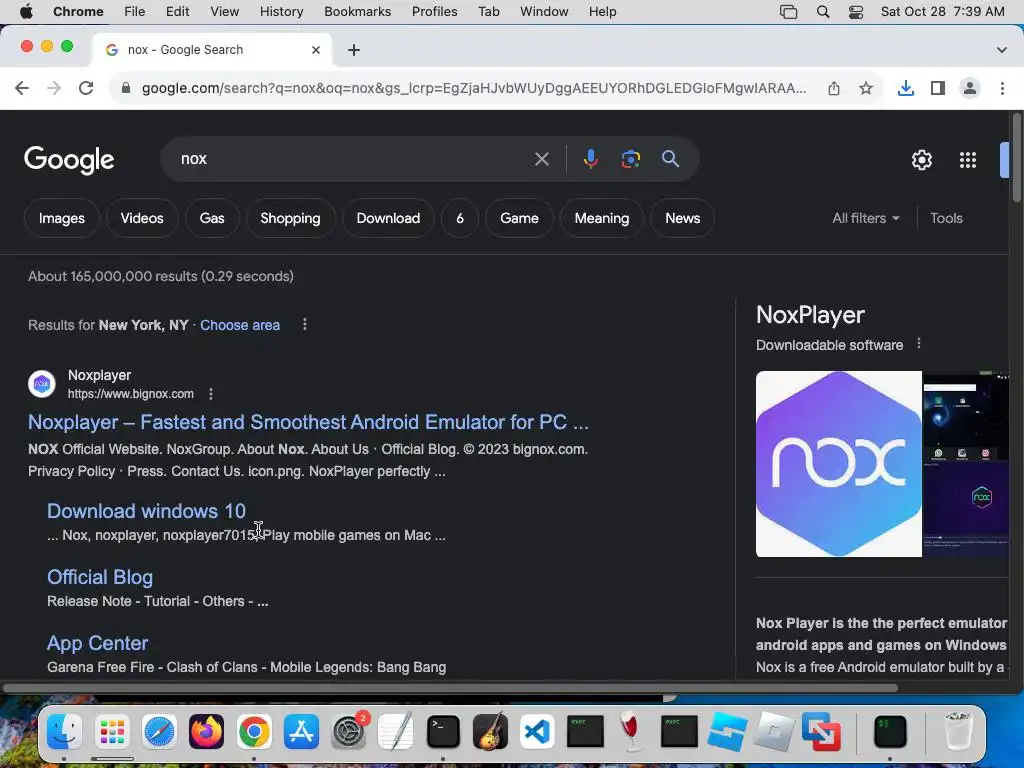This screenshot has width=1024, height=768.
Task: Select the Meaning filter chip
Action: (x=601, y=218)
